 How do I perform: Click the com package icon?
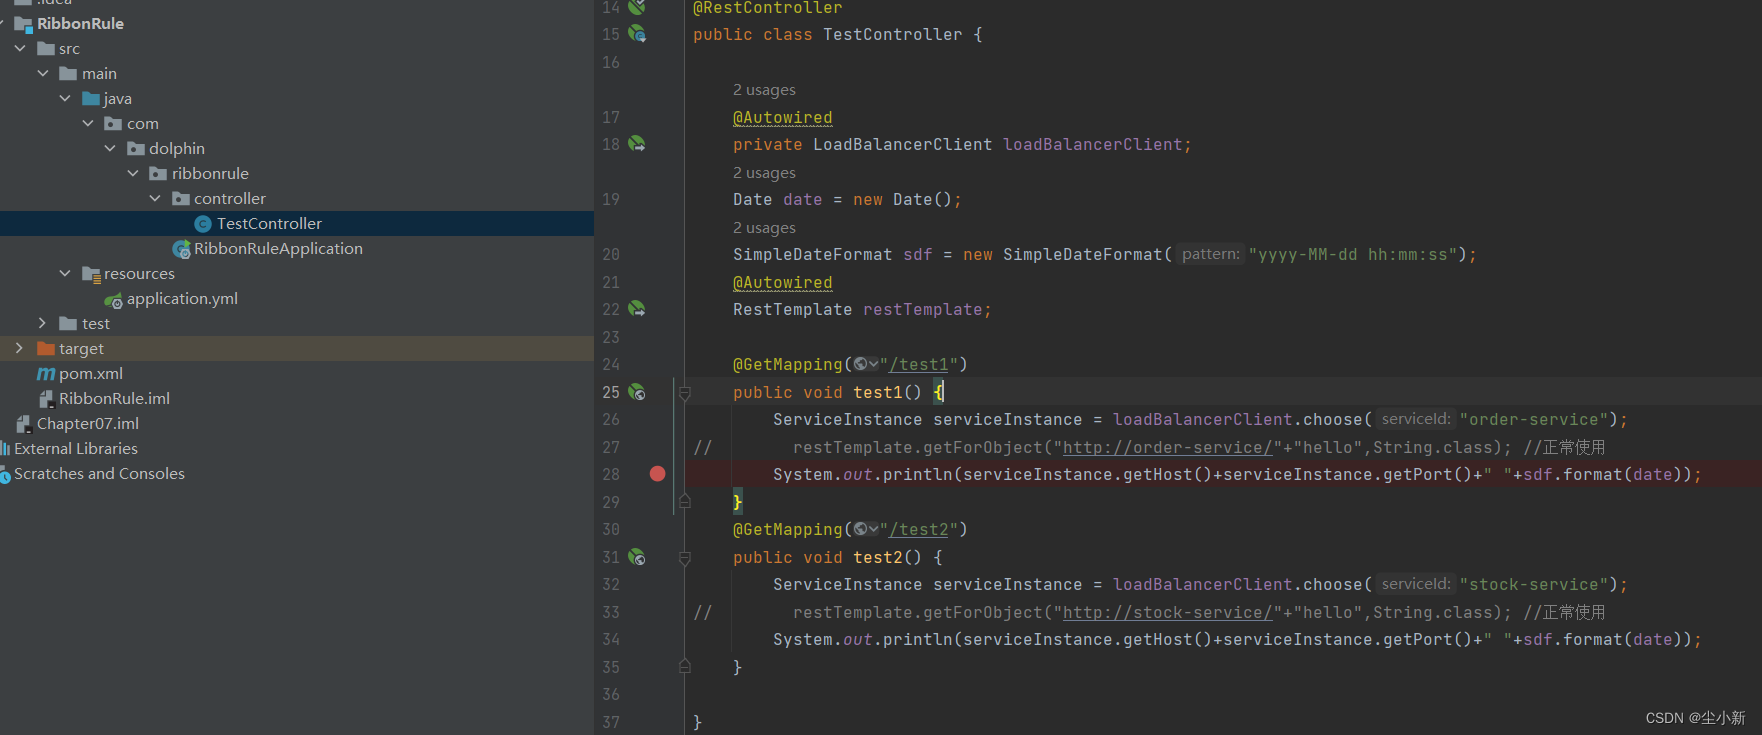113,124
